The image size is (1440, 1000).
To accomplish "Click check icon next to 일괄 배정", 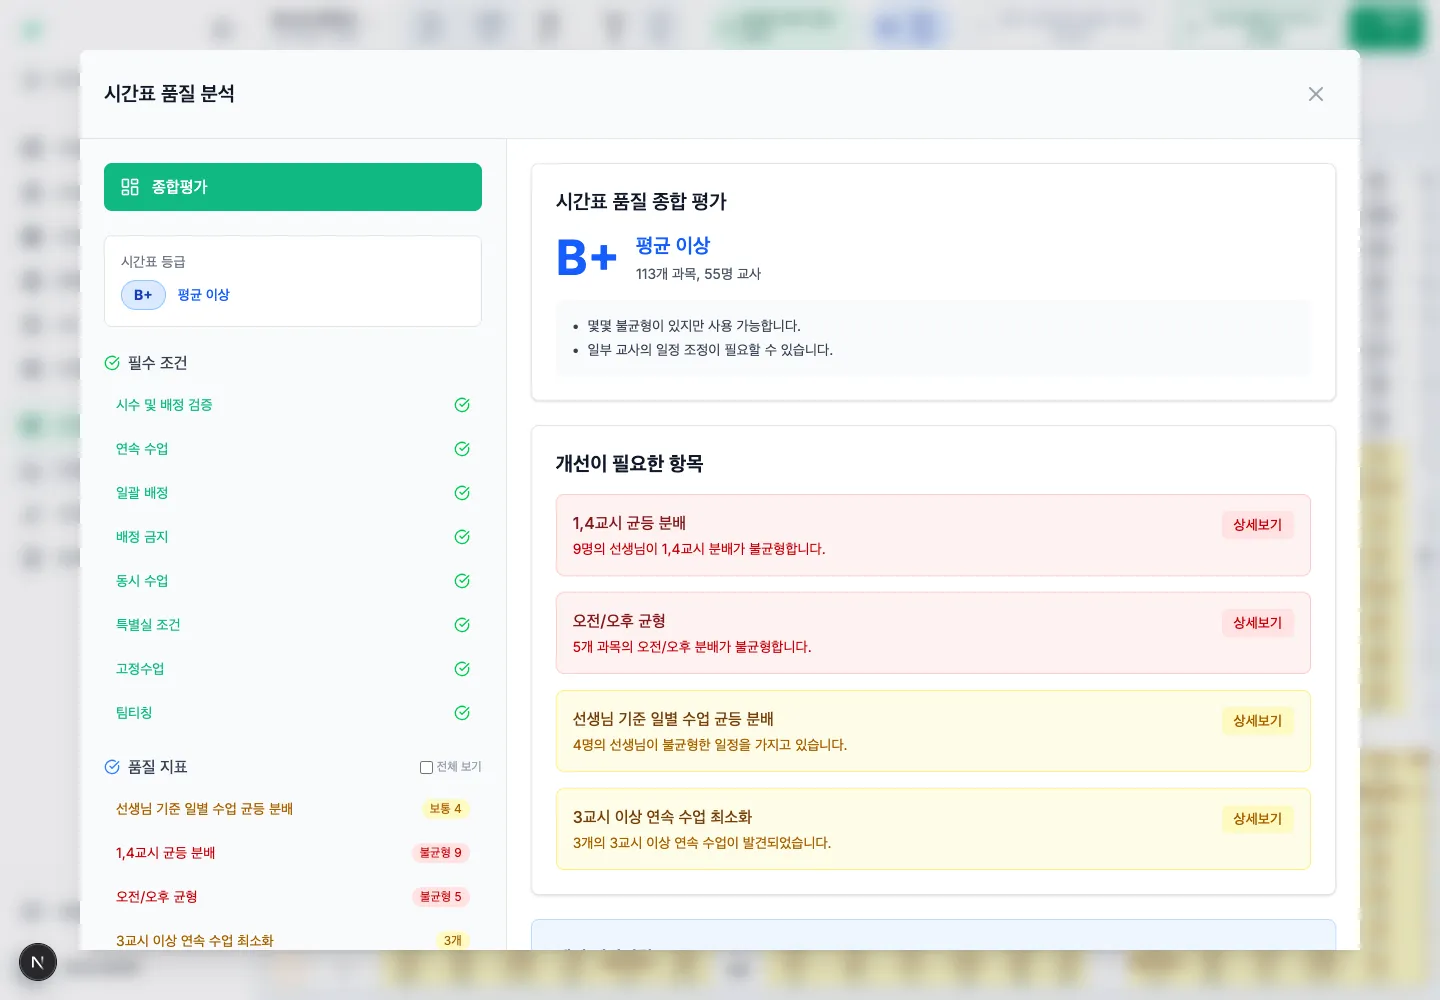I will pos(462,493).
